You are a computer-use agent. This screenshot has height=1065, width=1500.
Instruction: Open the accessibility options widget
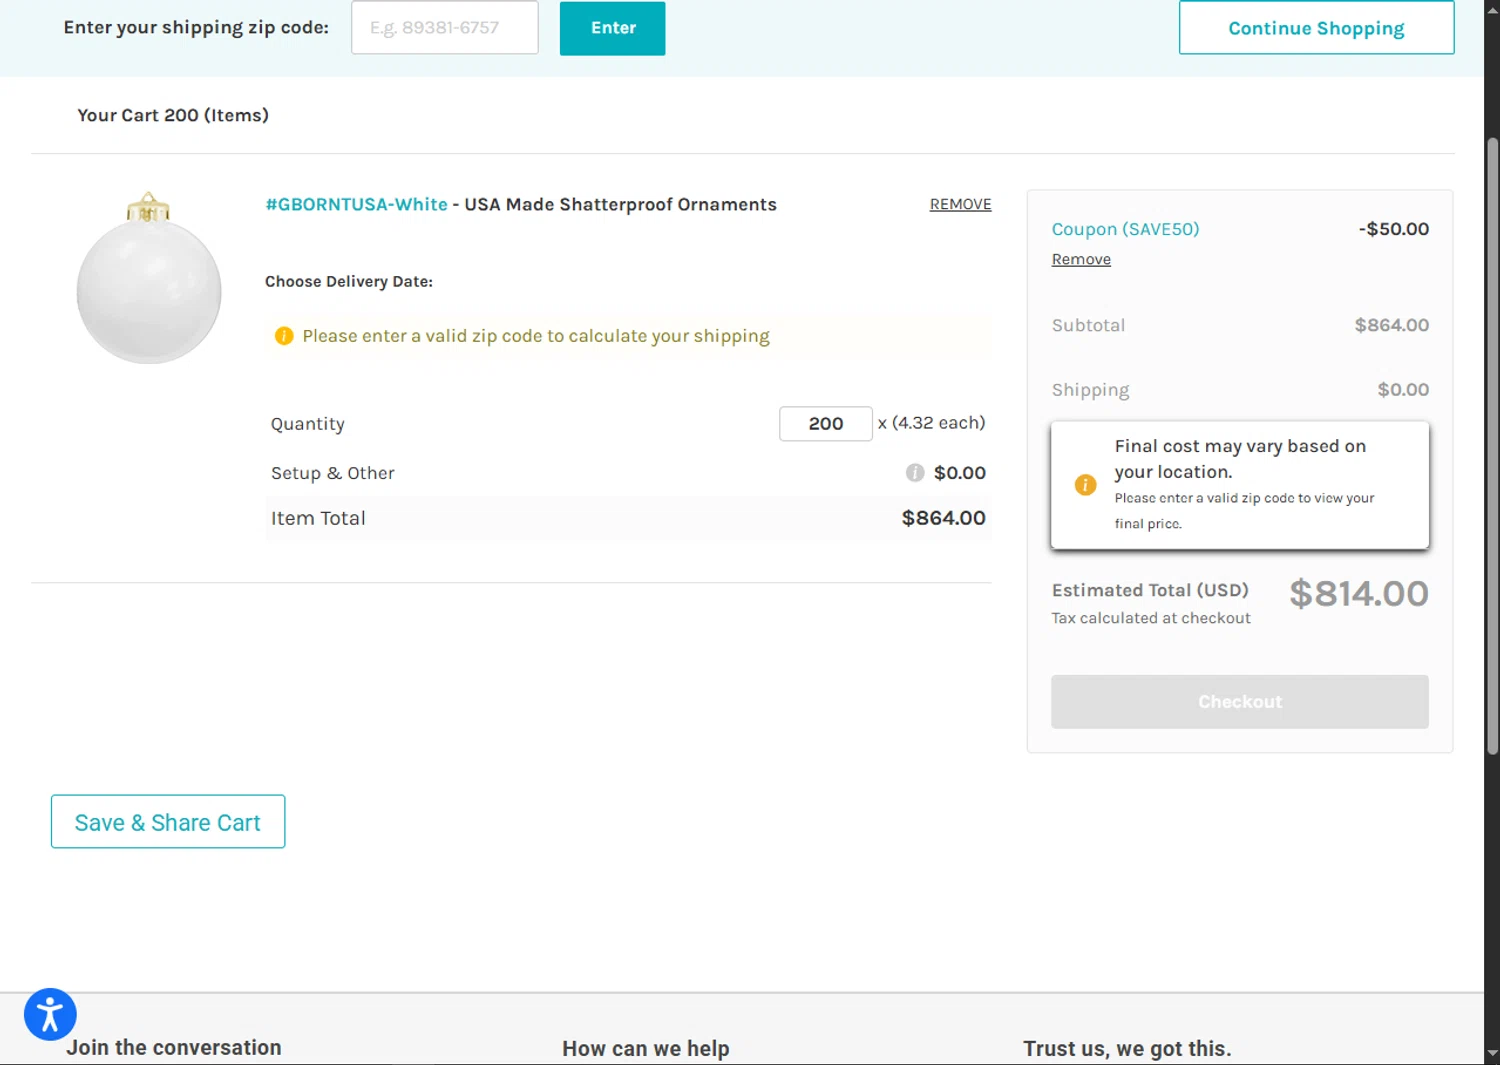coord(50,1014)
